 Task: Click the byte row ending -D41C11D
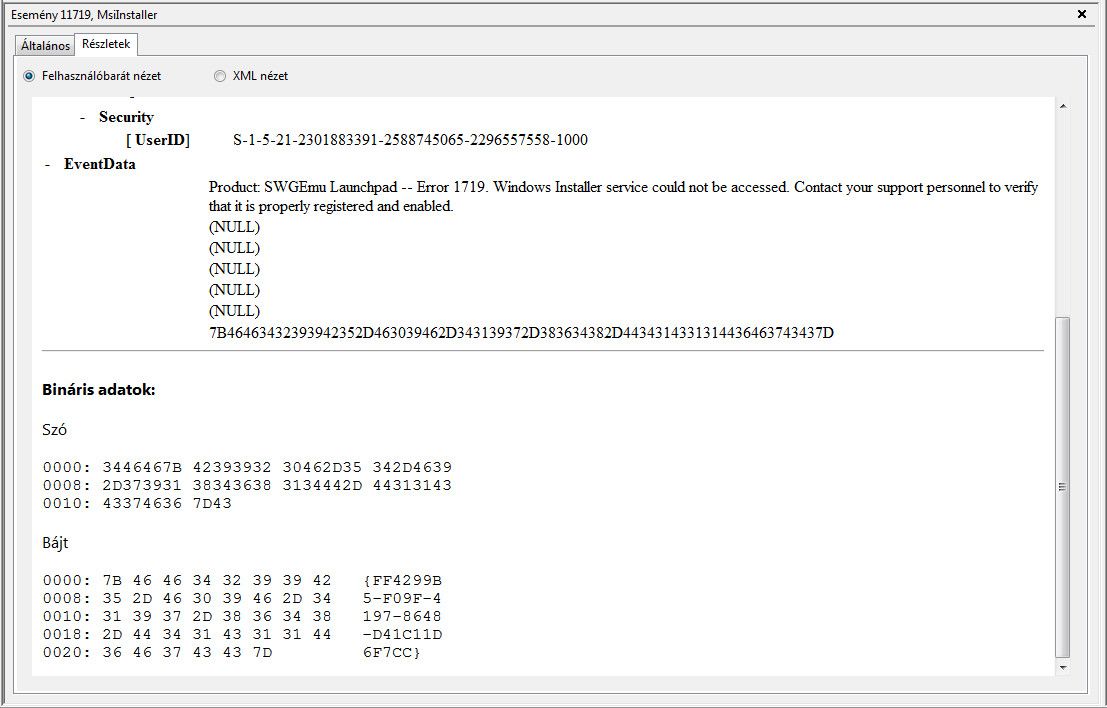click(242, 635)
